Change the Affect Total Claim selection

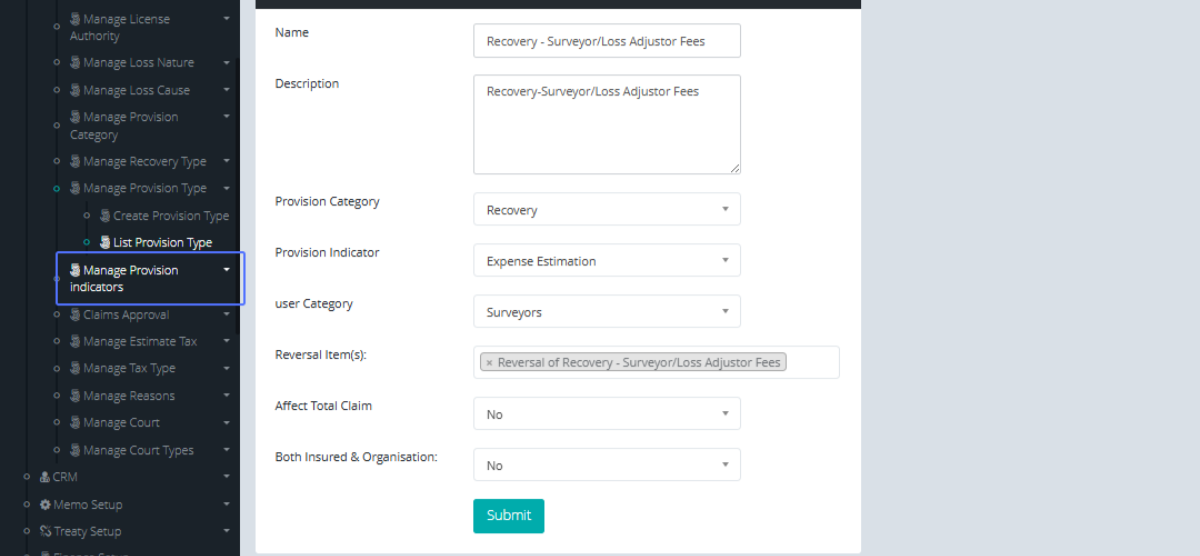(606, 414)
